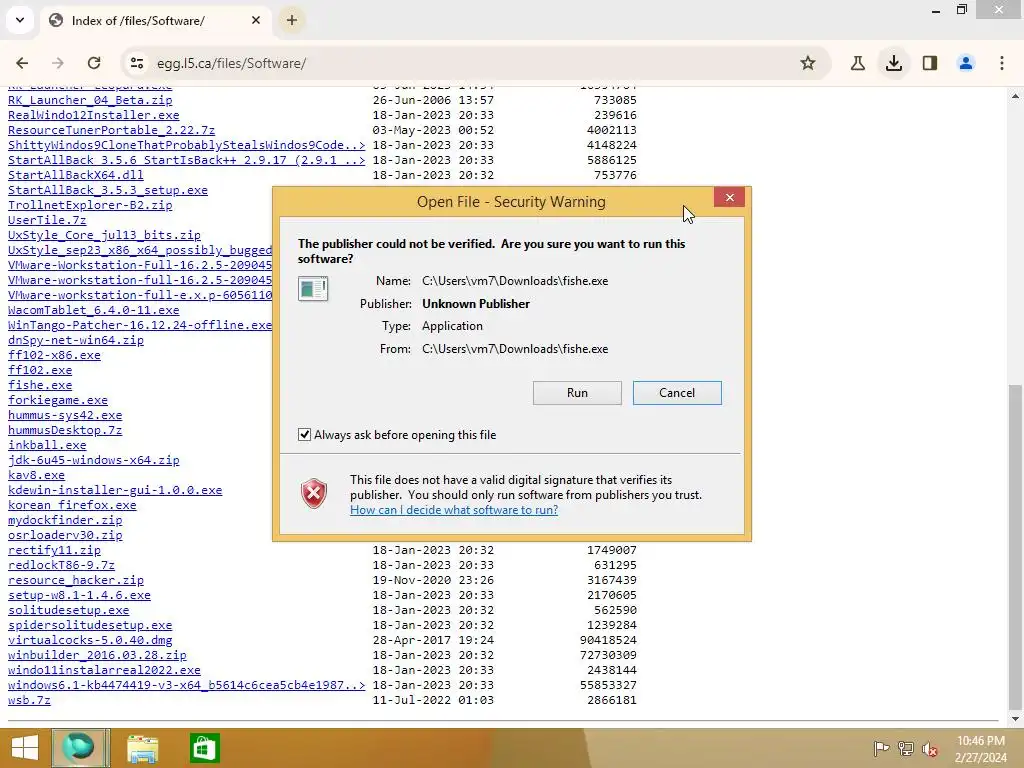Open the Windows Start button
The width and height of the screenshot is (1024, 768).
[25, 748]
